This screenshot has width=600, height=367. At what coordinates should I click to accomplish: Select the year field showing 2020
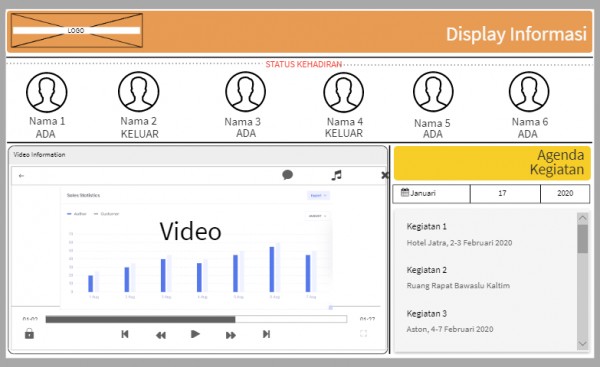coord(565,194)
